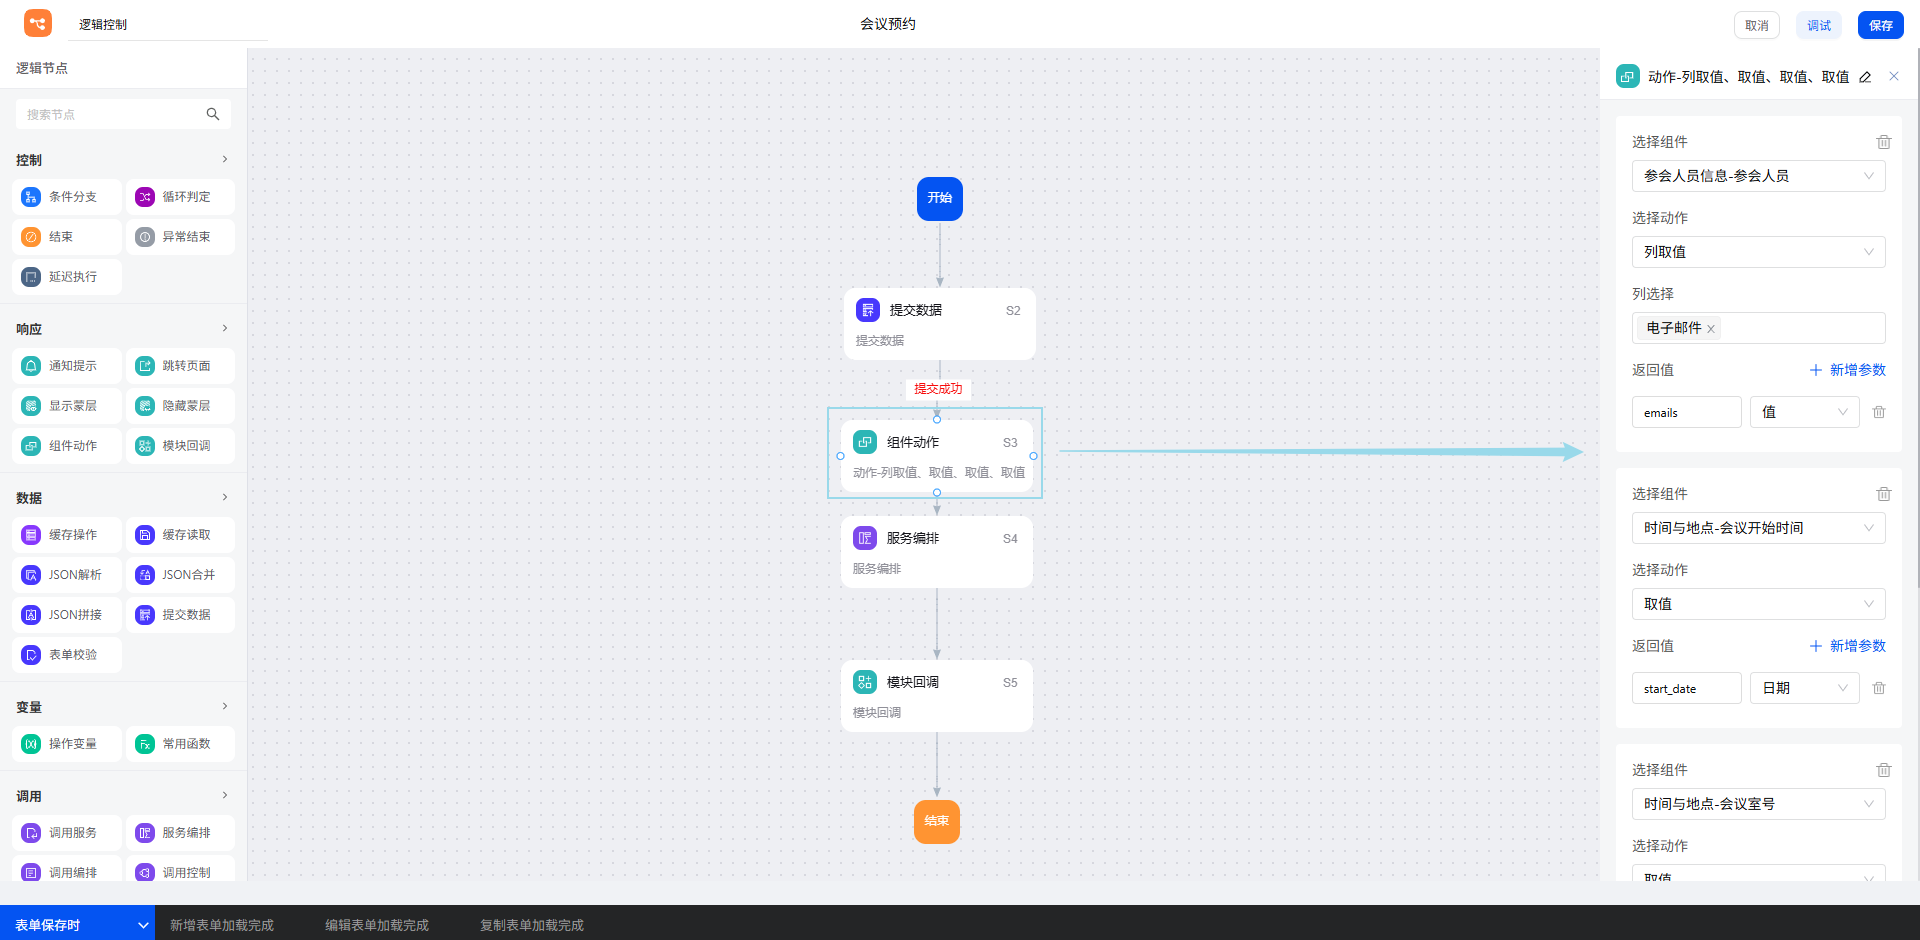Viewport: 1920px width, 940px height.
Task: Click the 循环判定 node icon
Action: tap(145, 197)
